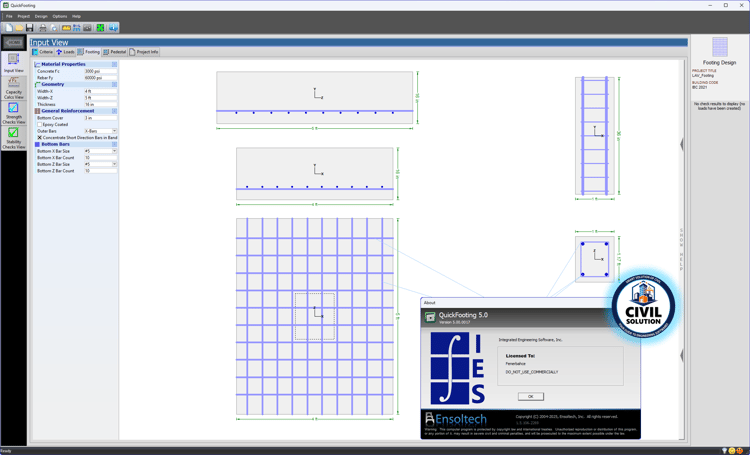Switch to the Loads tab
Screen dimensions: 750x455
tap(66, 52)
